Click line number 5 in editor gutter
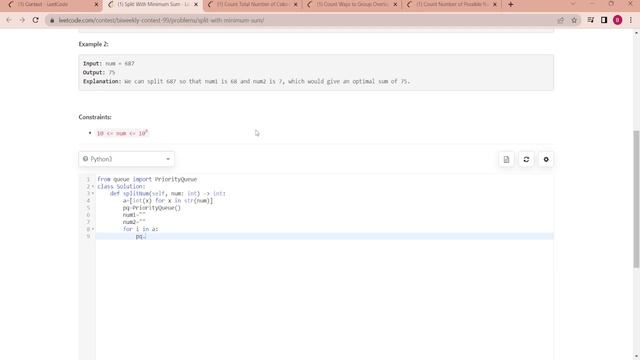Viewport: 640px width, 360px height. [x=88, y=208]
